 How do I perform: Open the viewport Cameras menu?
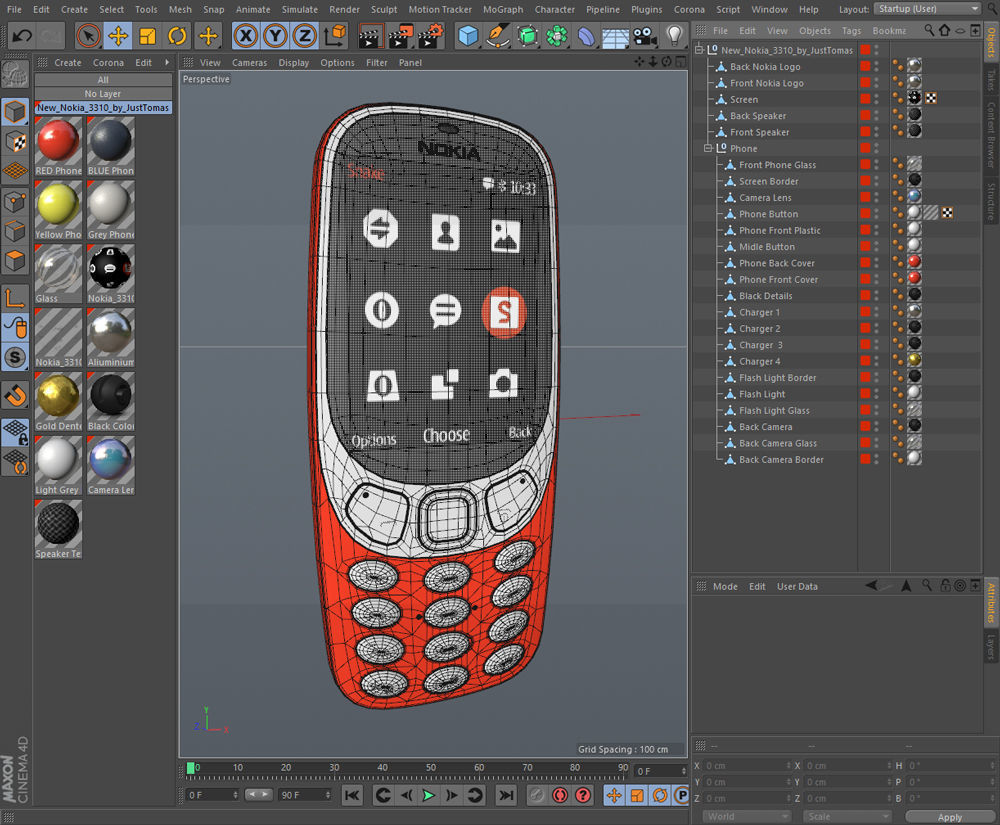point(249,62)
